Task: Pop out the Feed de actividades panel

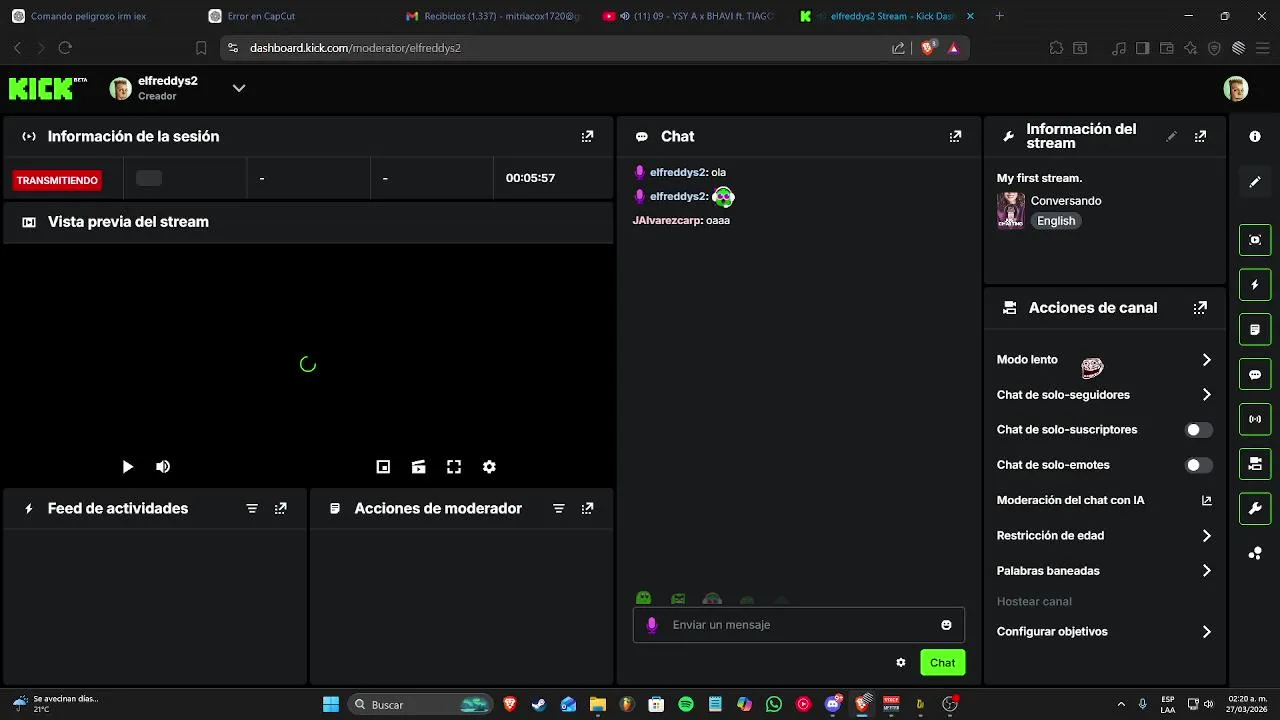Action: tap(281, 508)
